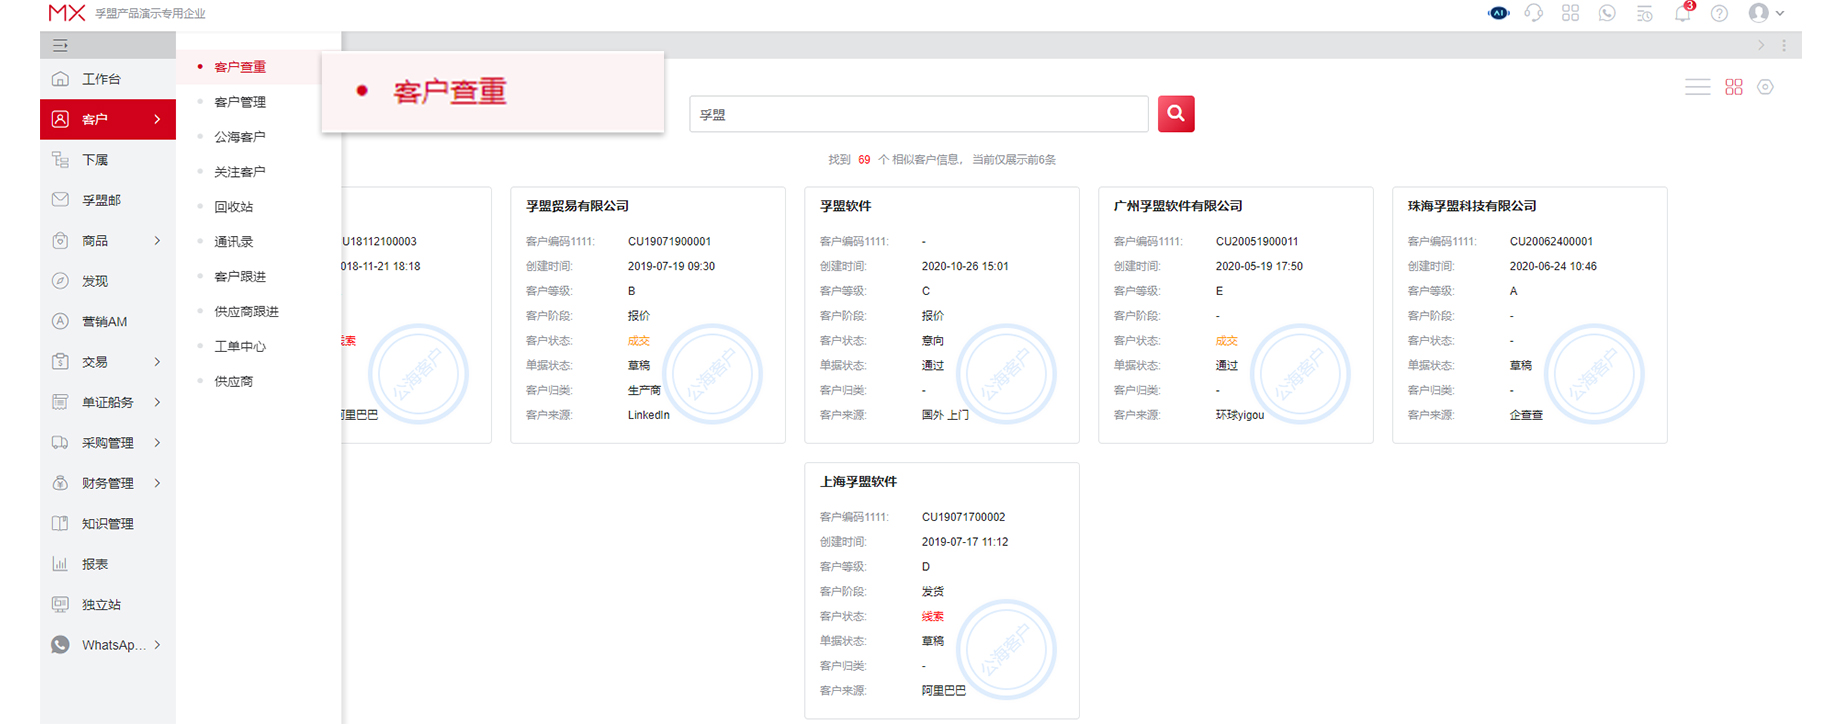Click the 孚盟邮 envelope icon

(60, 200)
